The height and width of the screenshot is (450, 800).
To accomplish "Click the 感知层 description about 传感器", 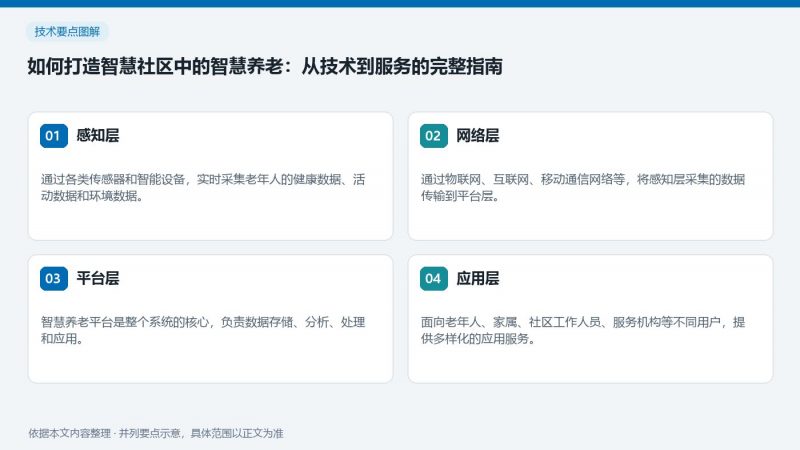I will tap(203, 188).
